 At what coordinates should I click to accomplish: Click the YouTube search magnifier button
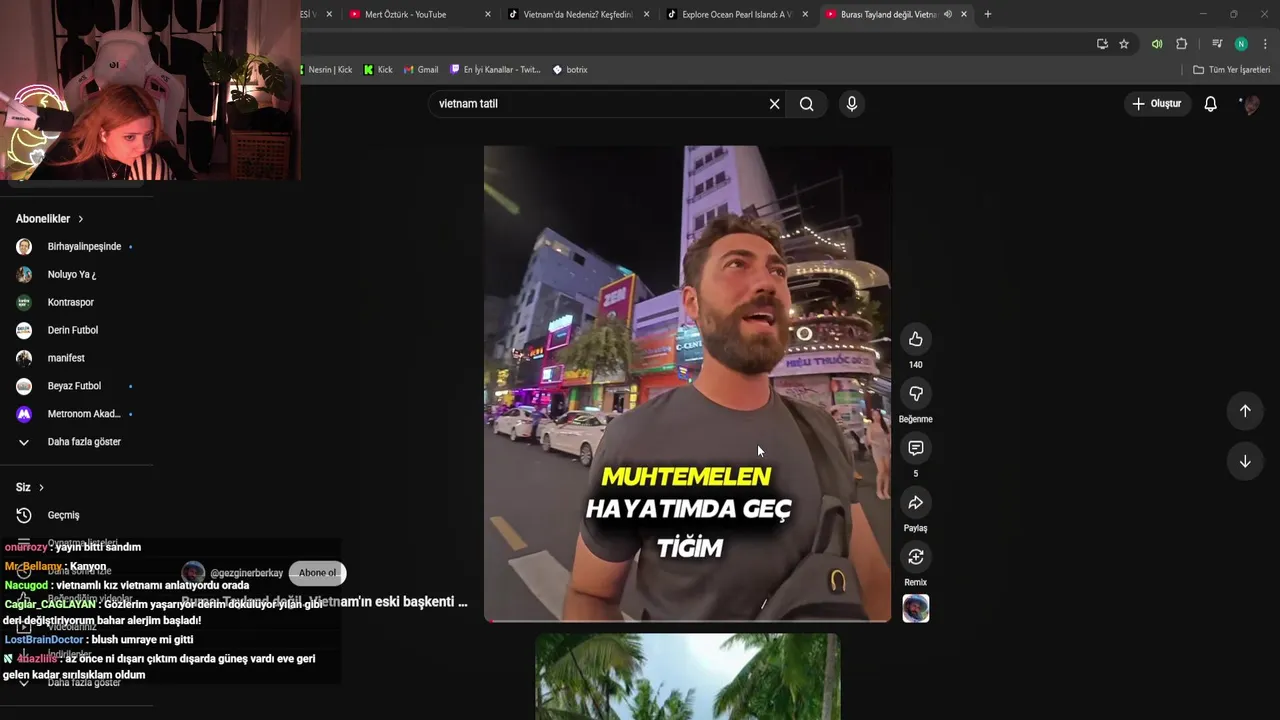coord(806,104)
